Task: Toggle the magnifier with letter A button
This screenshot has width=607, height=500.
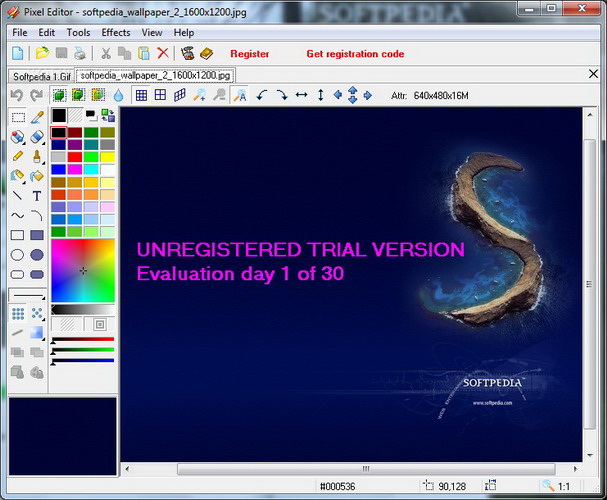Action: tap(240, 95)
